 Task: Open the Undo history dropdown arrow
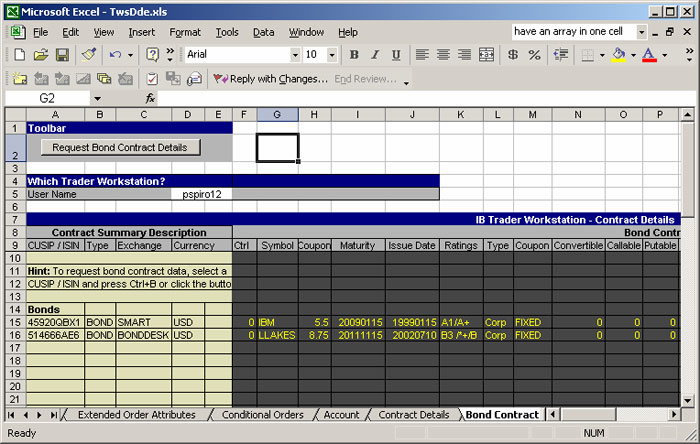(x=130, y=55)
